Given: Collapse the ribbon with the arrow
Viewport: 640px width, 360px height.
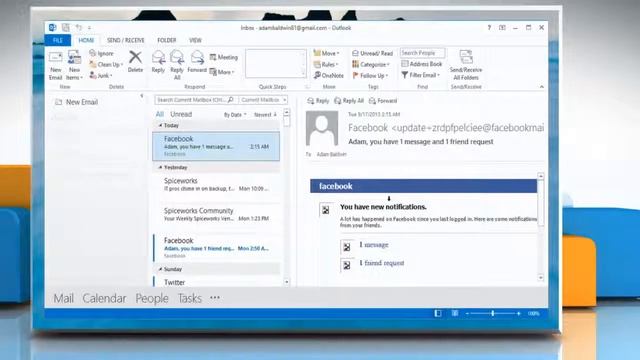Looking at the screenshot, I should [x=542, y=87].
